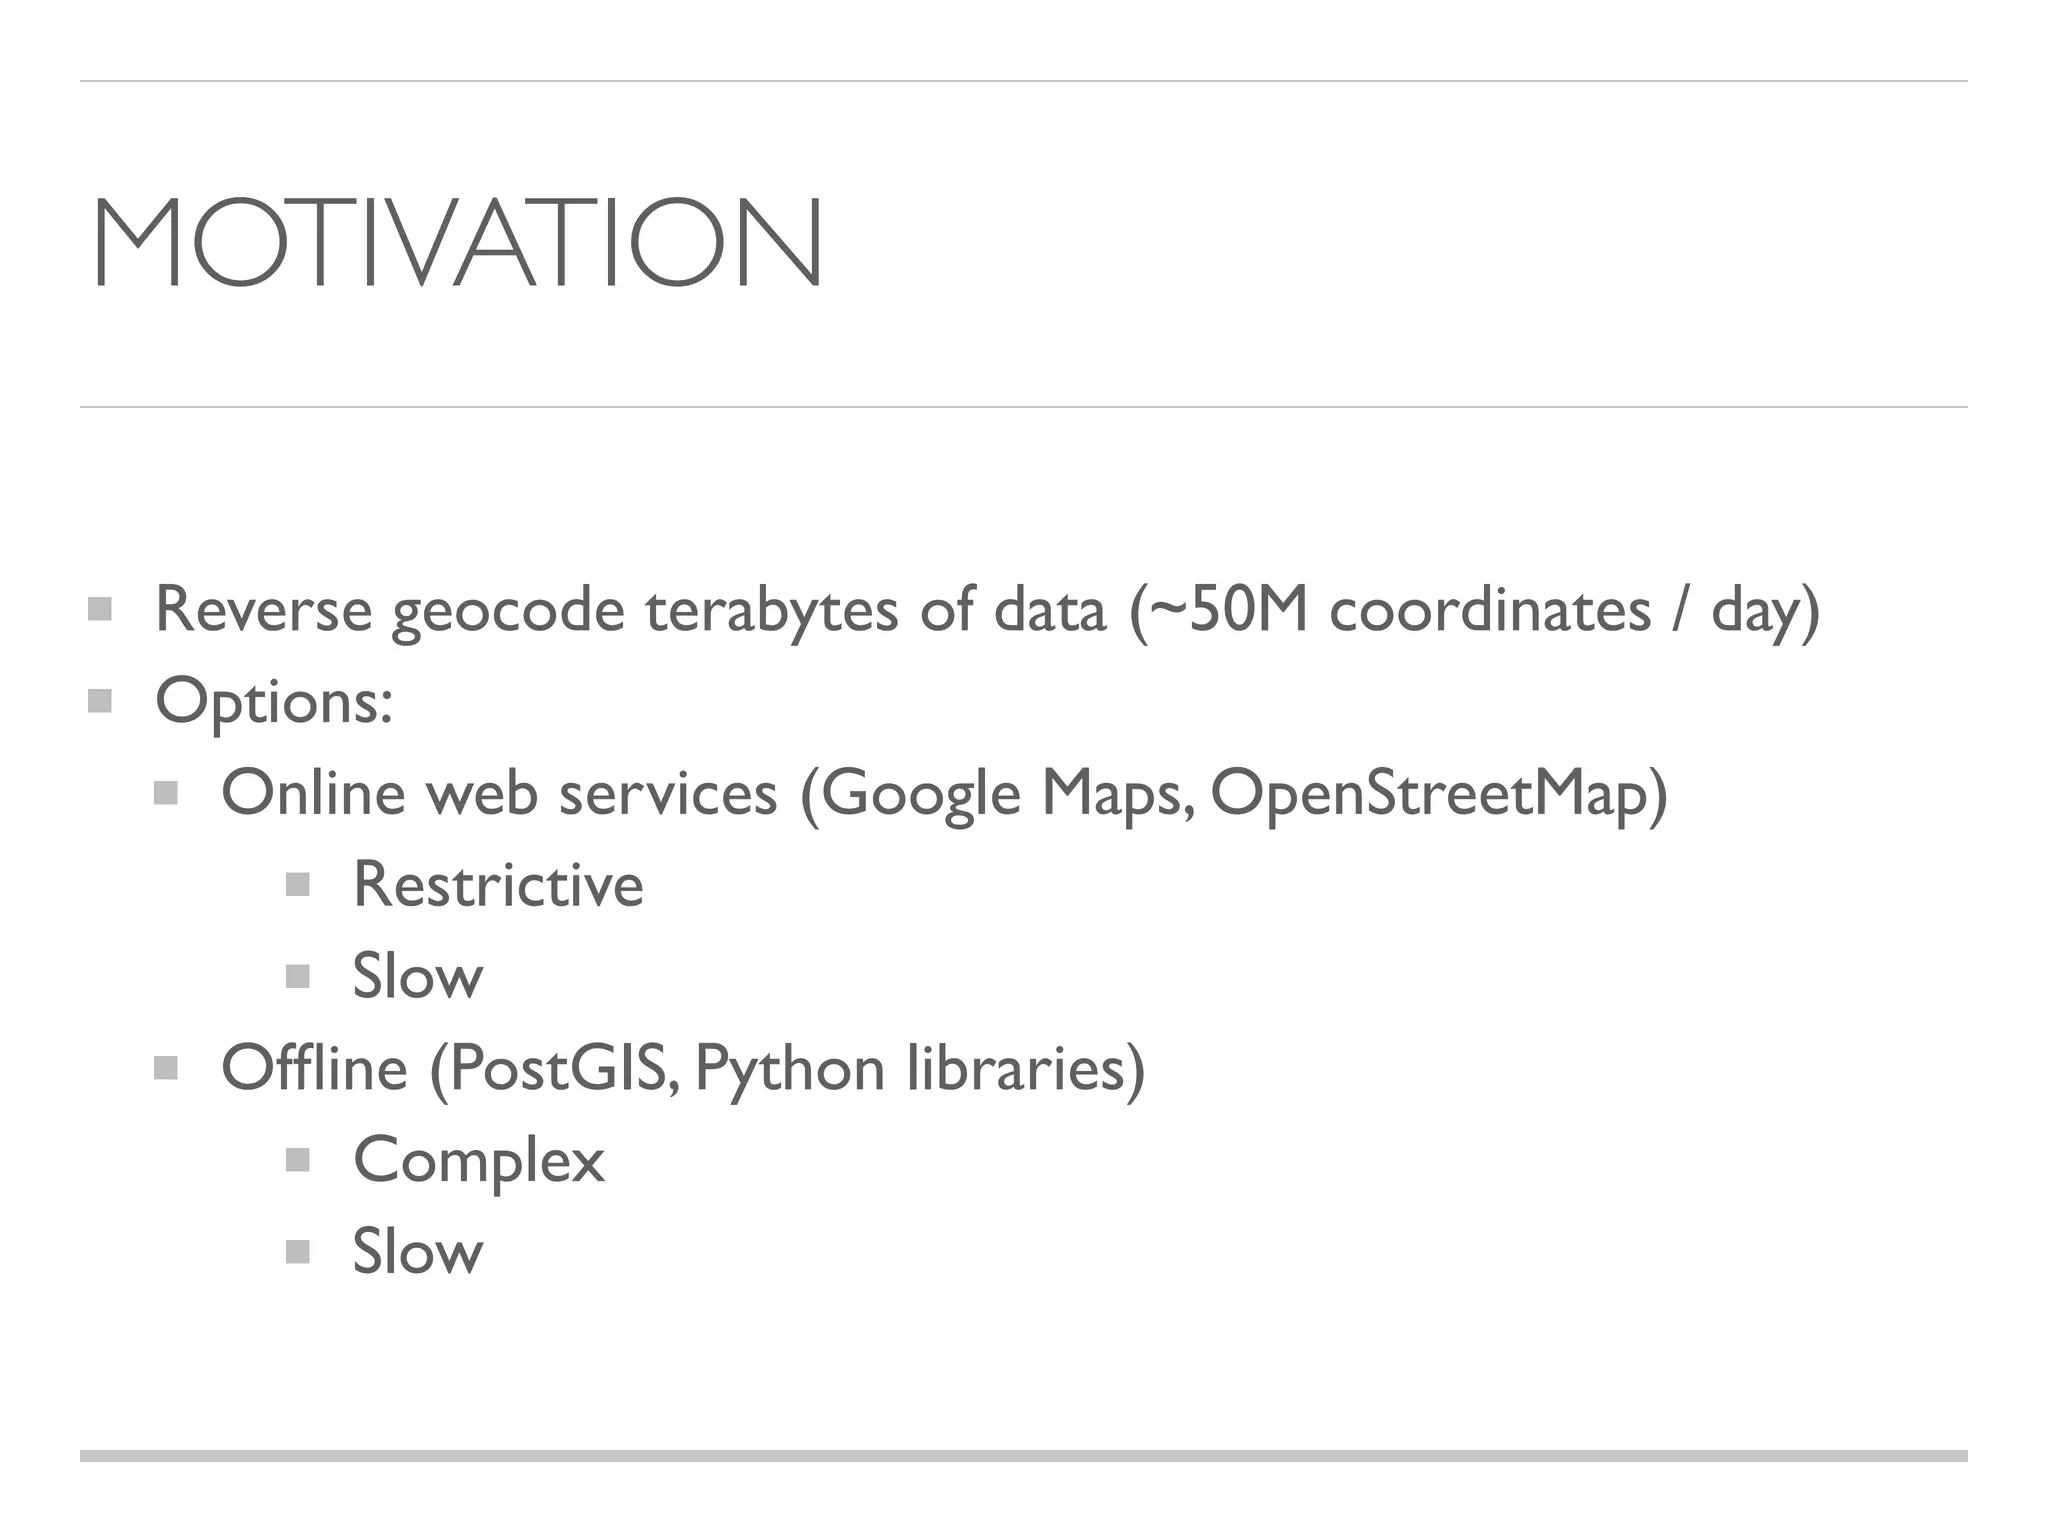The width and height of the screenshot is (2048, 1536).
Task: Click the thick gray bar at slide bottom
Action: (x=1024, y=1456)
